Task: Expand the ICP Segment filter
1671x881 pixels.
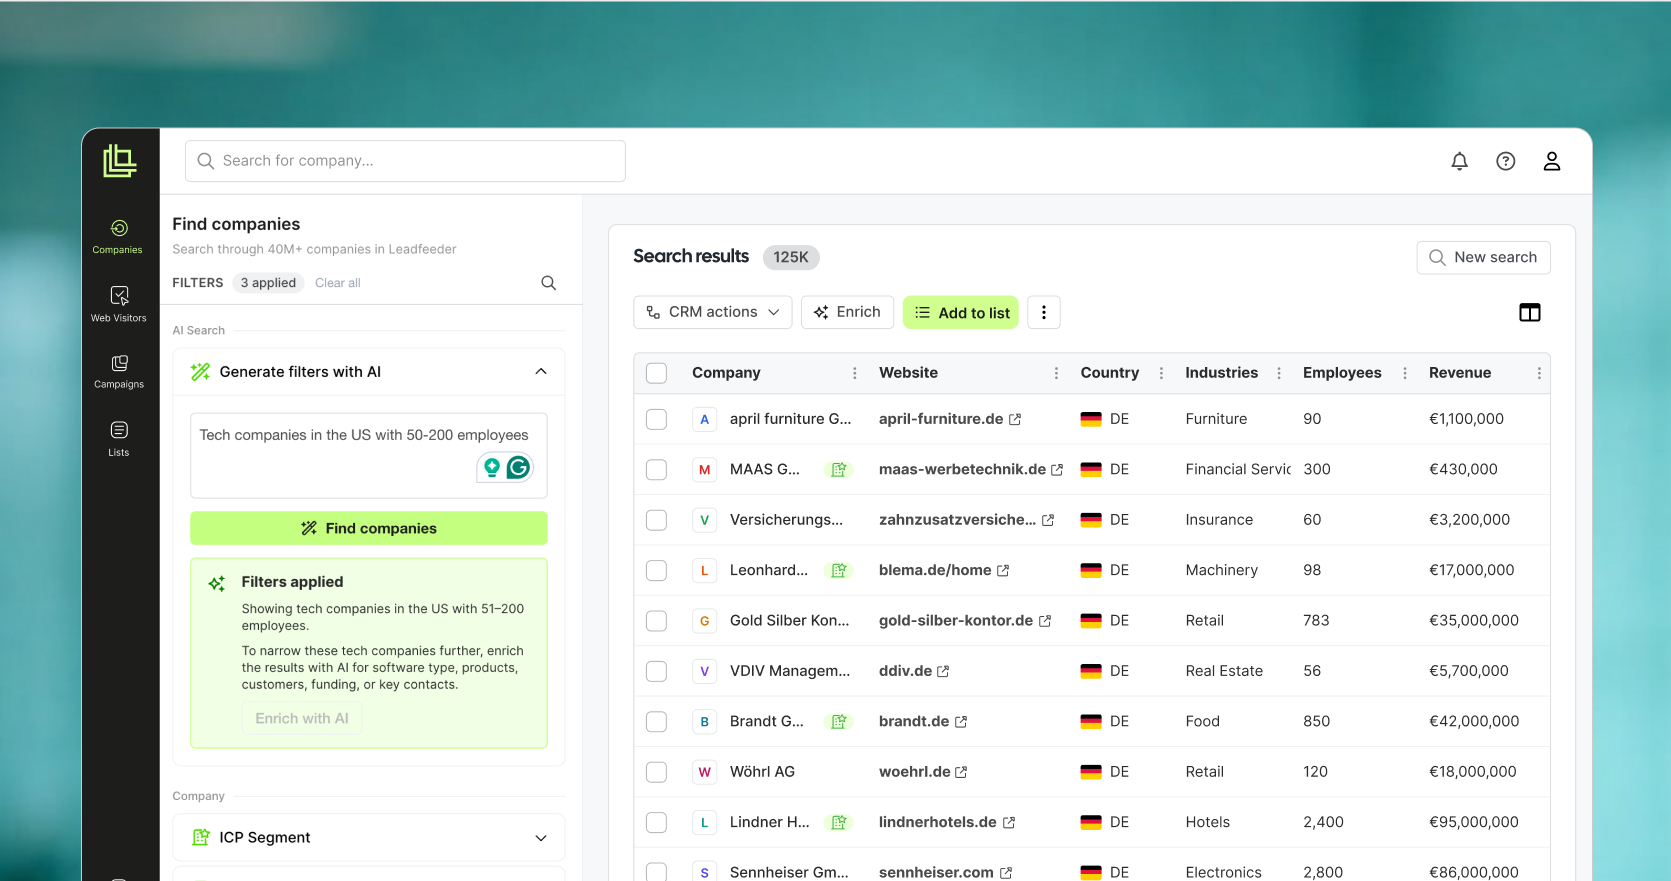Action: pyautogui.click(x=541, y=838)
